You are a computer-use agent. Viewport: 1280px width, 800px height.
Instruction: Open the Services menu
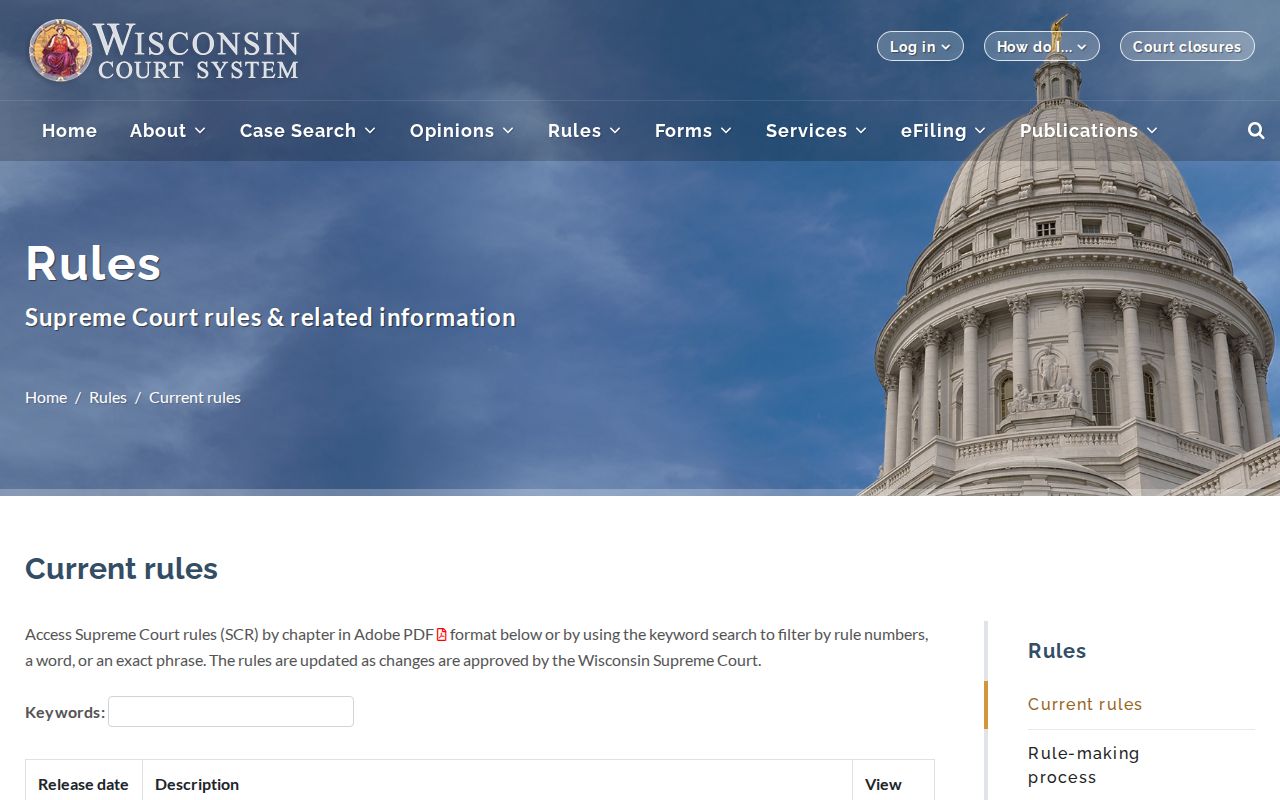coord(817,131)
